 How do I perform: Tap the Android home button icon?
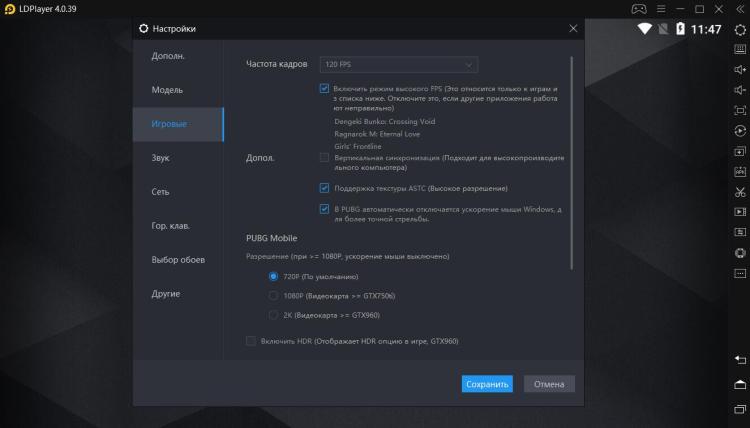point(740,384)
